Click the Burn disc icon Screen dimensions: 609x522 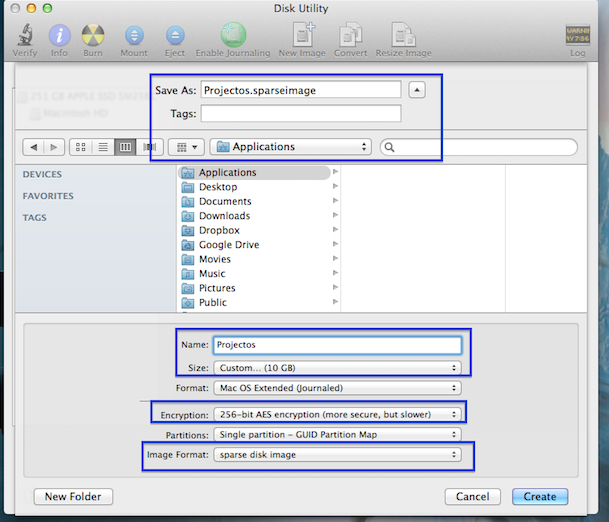93,37
